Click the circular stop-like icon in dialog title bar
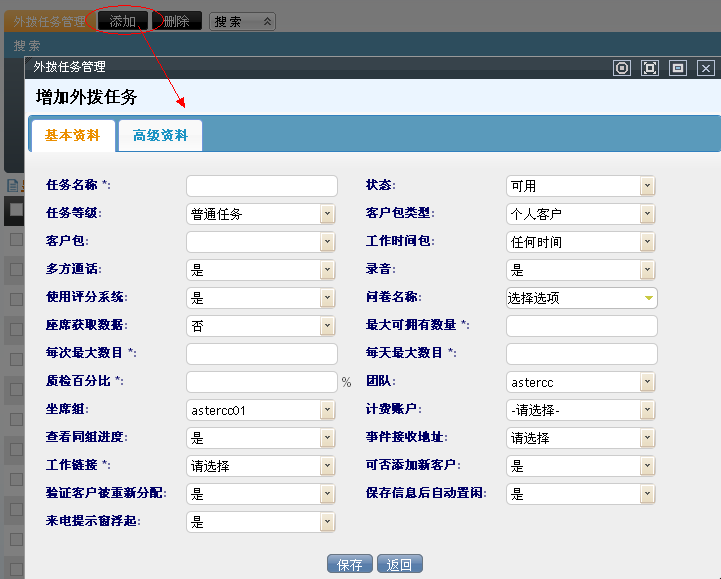 tap(622, 68)
